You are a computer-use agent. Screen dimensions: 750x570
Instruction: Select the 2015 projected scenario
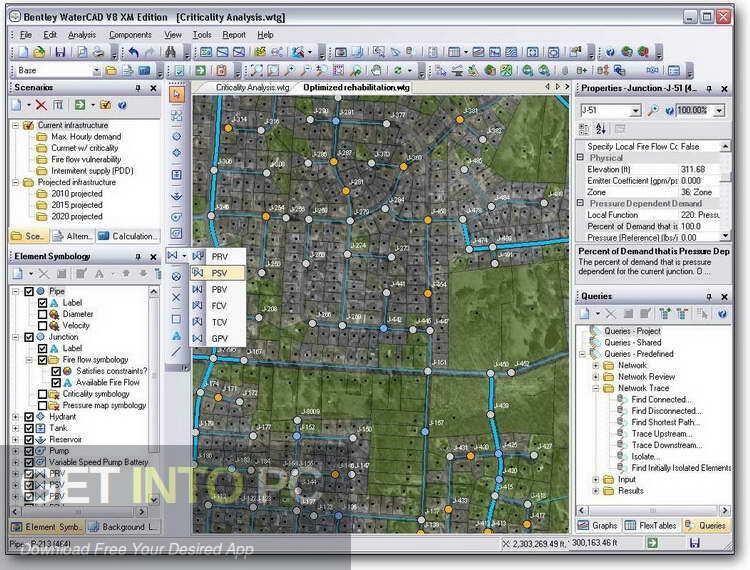[77, 205]
